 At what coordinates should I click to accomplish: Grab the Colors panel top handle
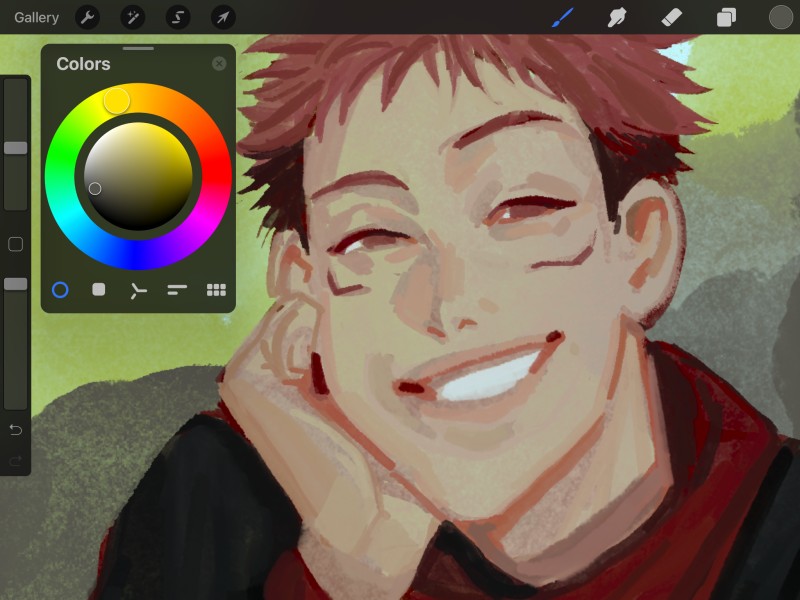(x=138, y=48)
